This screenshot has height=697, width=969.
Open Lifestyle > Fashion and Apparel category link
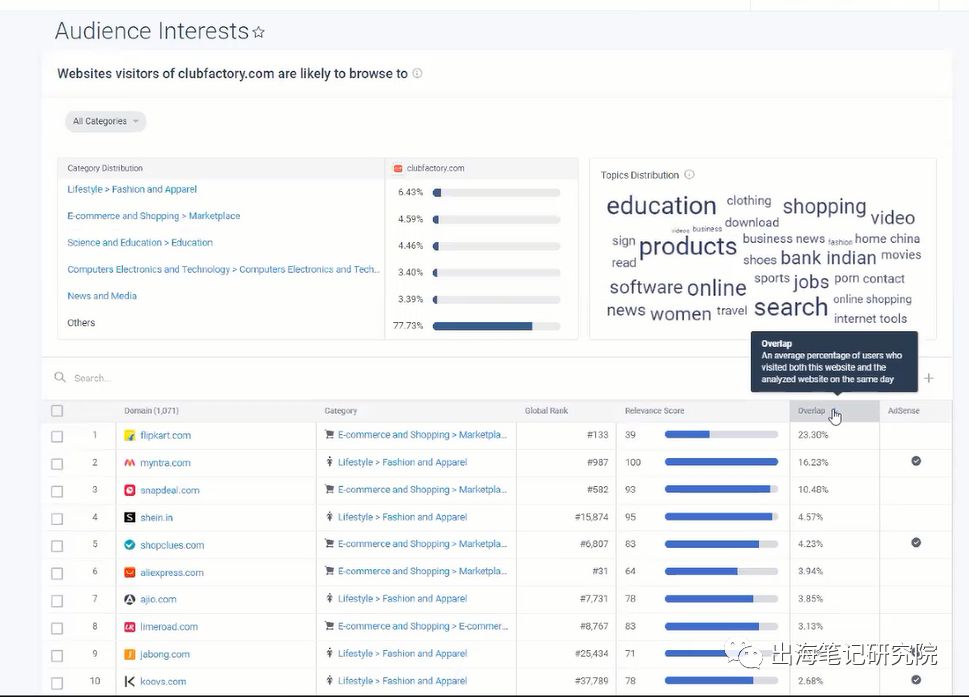coord(132,190)
